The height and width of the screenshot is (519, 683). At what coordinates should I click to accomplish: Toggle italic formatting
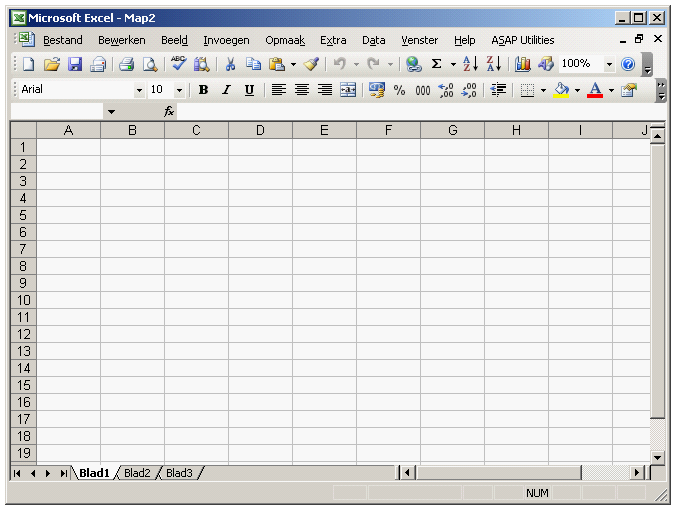226,90
